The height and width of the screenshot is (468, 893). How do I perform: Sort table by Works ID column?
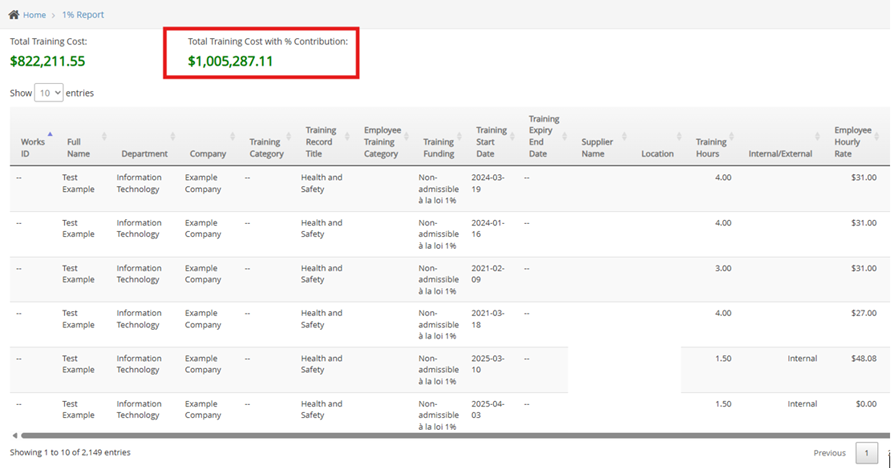tap(33, 148)
